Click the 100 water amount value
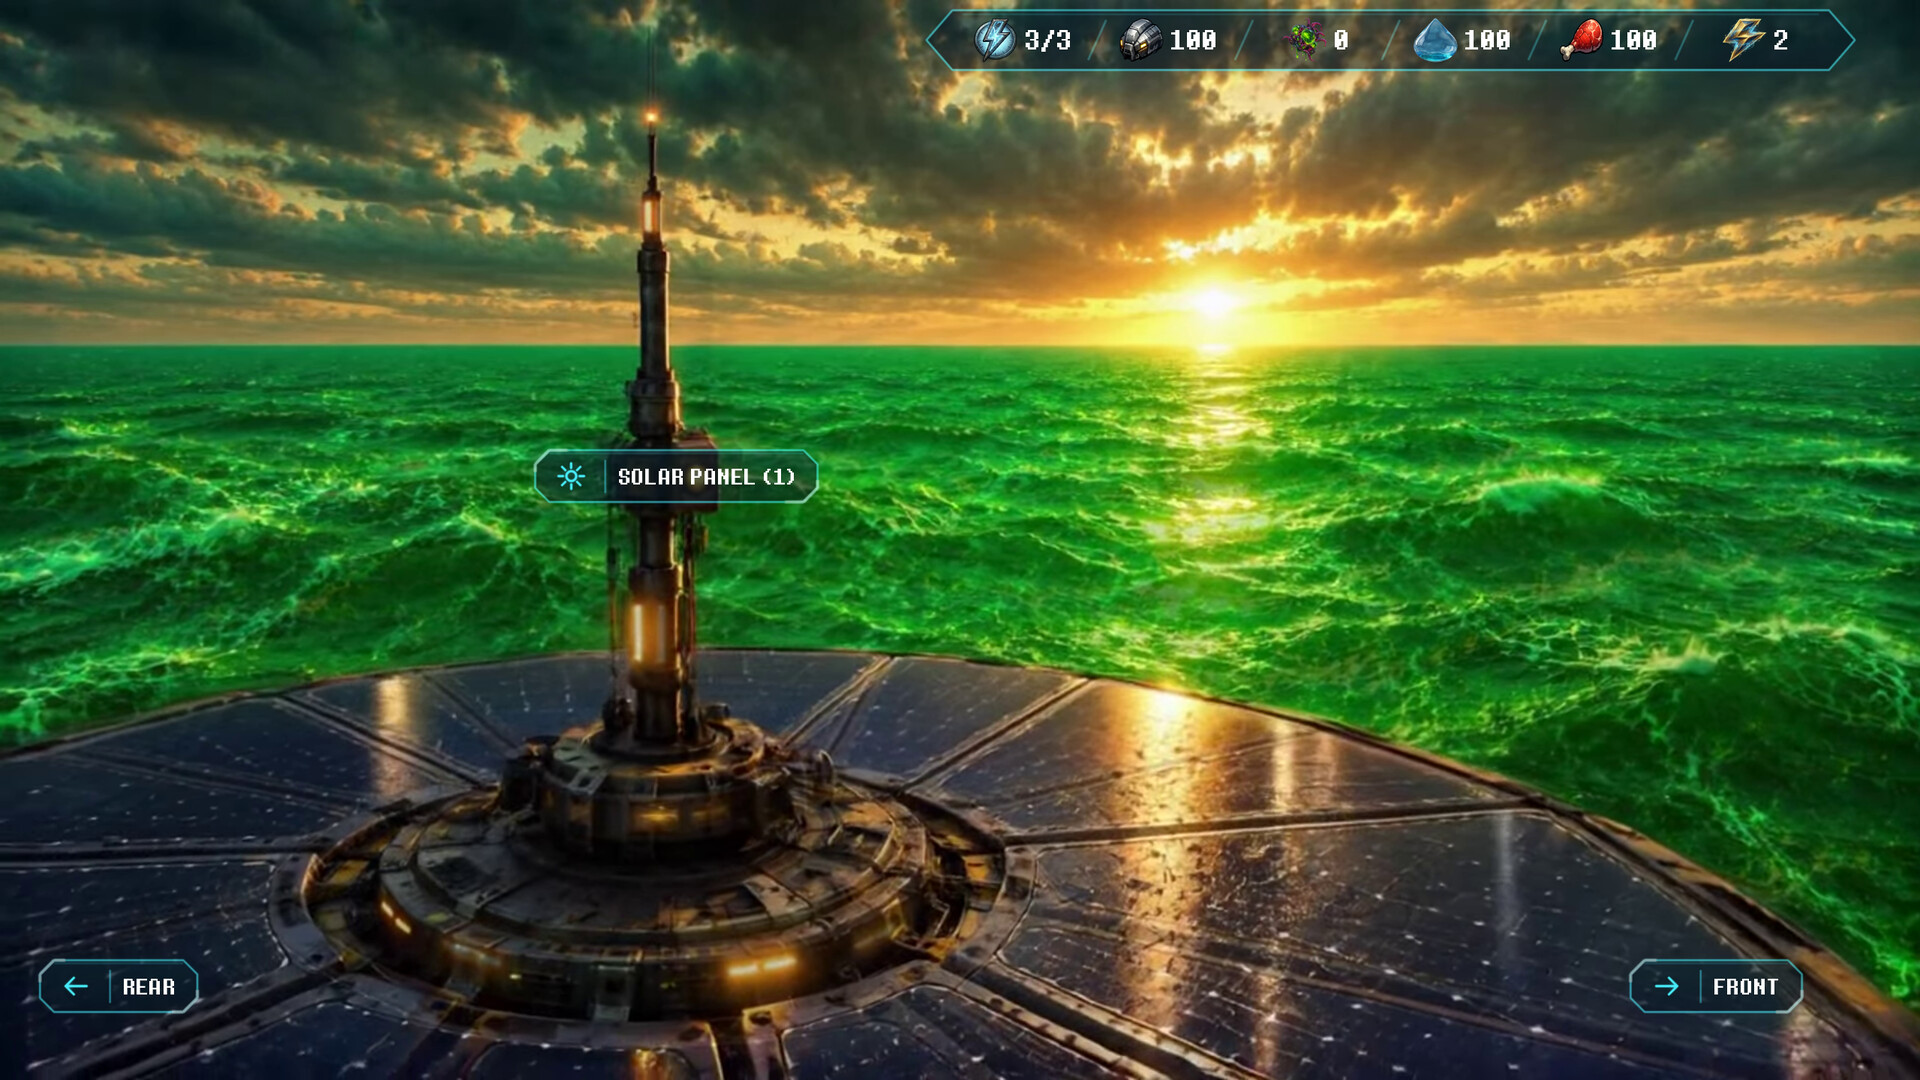Viewport: 1920px width, 1080px height. point(1487,41)
